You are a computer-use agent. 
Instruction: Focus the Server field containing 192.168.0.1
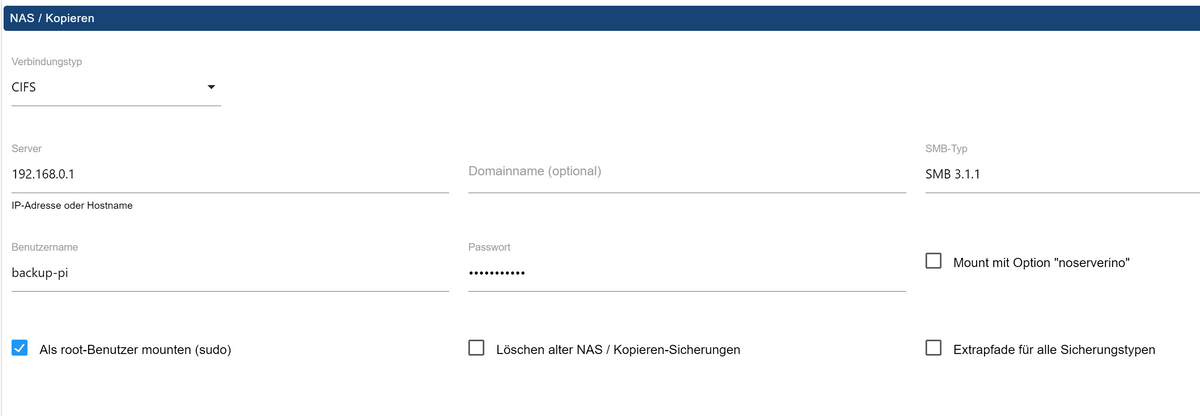pyautogui.click(x=229, y=174)
